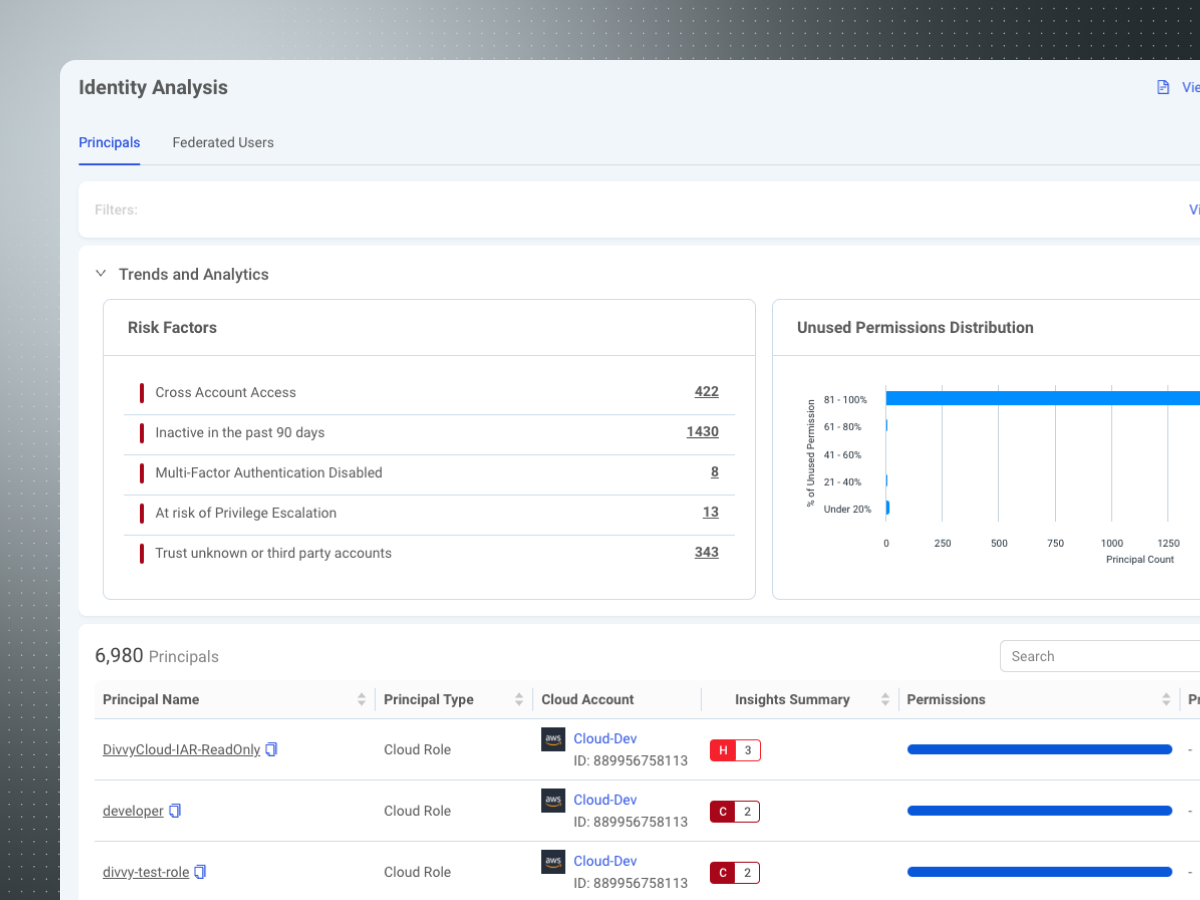Collapse the Trends and Analytics section

click(101, 274)
